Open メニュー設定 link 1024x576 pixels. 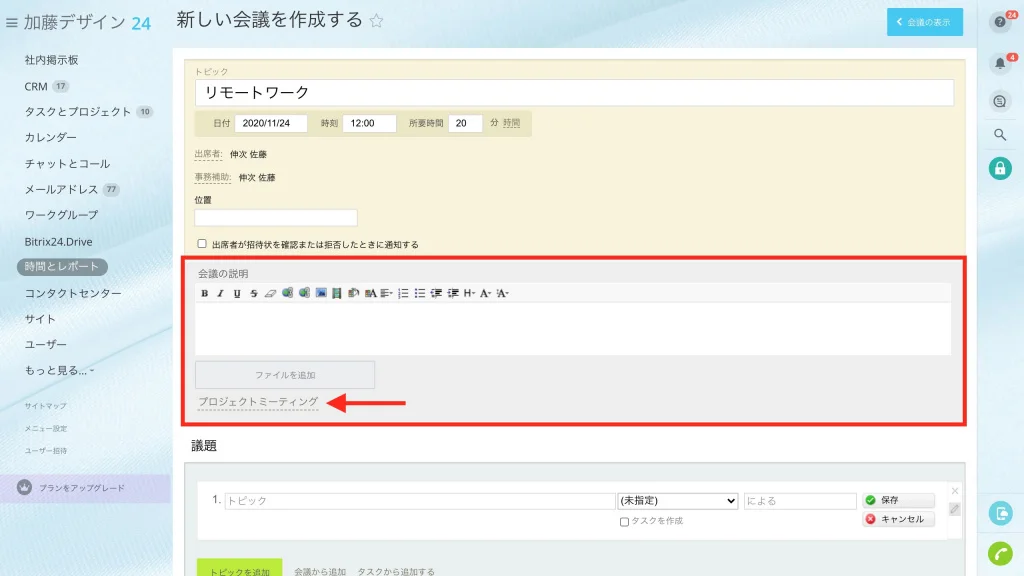pyautogui.click(x=46, y=428)
